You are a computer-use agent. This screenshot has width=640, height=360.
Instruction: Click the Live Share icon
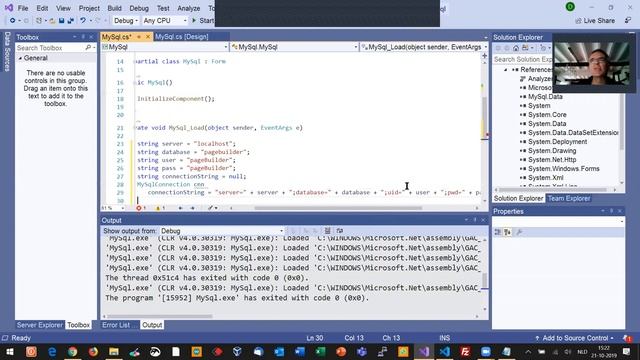coord(578,20)
